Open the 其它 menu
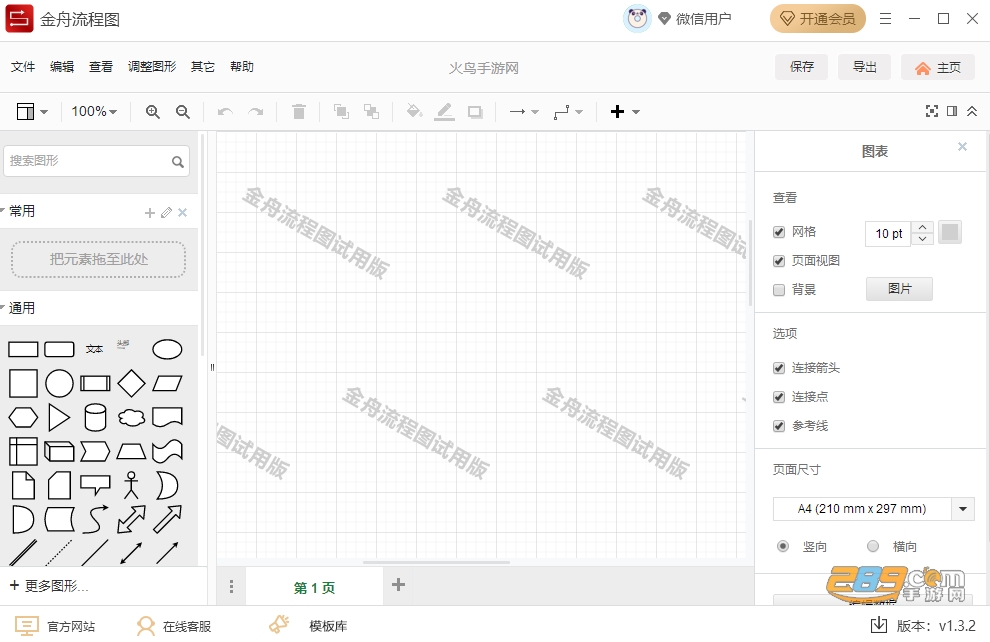990x642 pixels. (x=203, y=67)
